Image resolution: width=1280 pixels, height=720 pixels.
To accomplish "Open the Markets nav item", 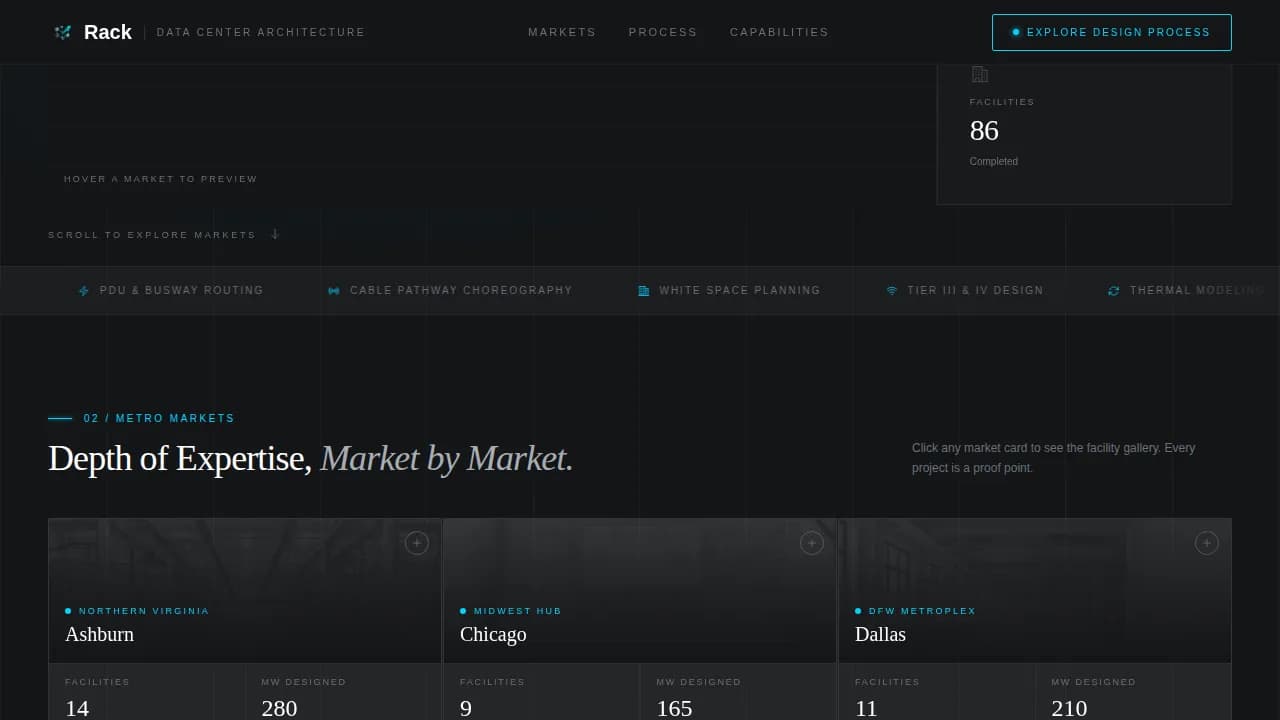I will tap(562, 32).
